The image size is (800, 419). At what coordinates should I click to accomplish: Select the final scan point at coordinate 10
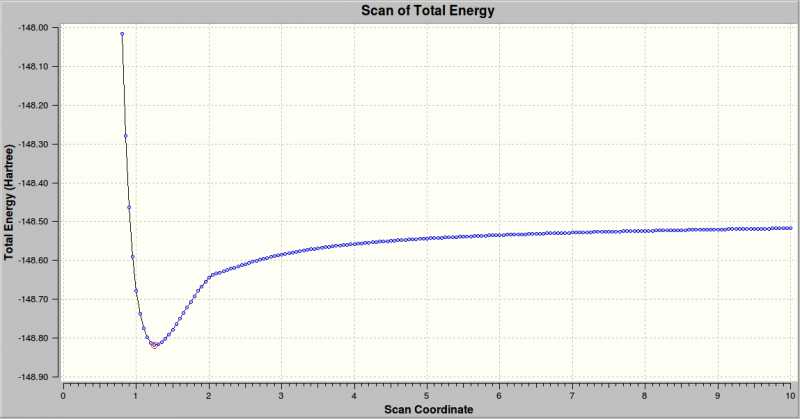(x=790, y=228)
